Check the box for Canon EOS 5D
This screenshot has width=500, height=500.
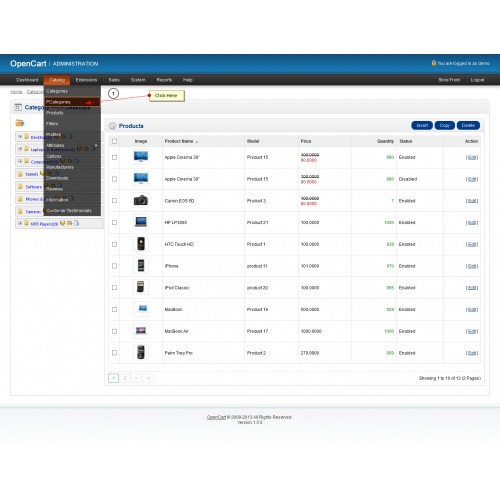[114, 201]
